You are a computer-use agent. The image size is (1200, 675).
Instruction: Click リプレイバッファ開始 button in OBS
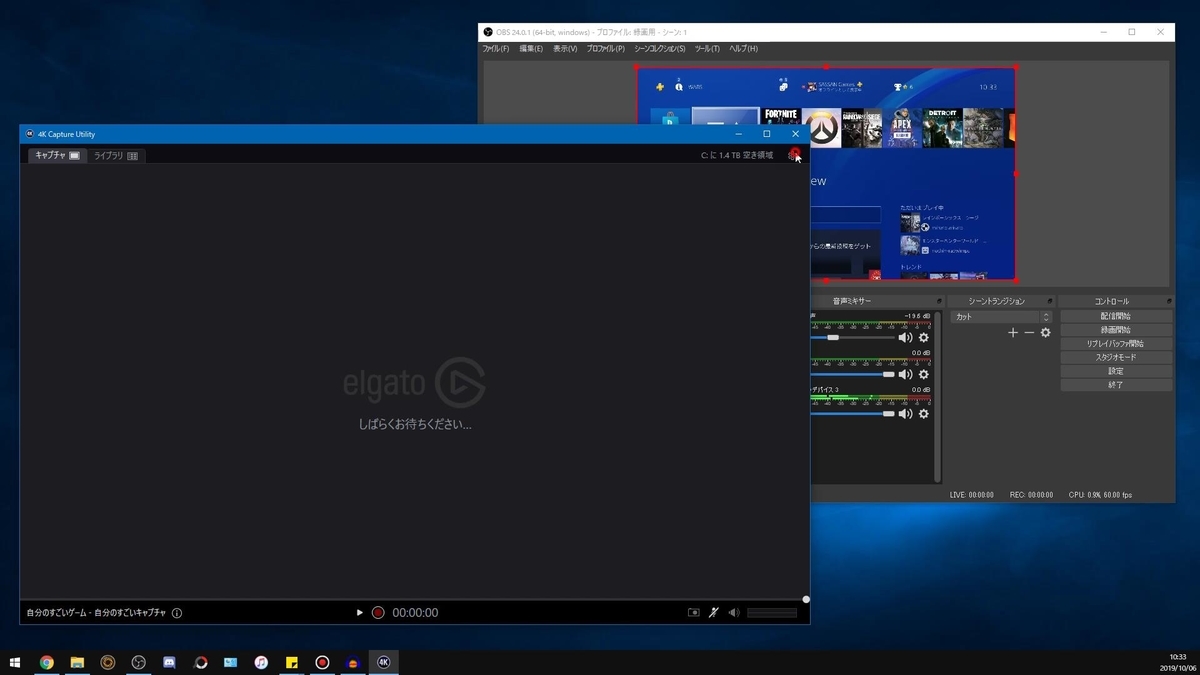pyautogui.click(x=1116, y=343)
